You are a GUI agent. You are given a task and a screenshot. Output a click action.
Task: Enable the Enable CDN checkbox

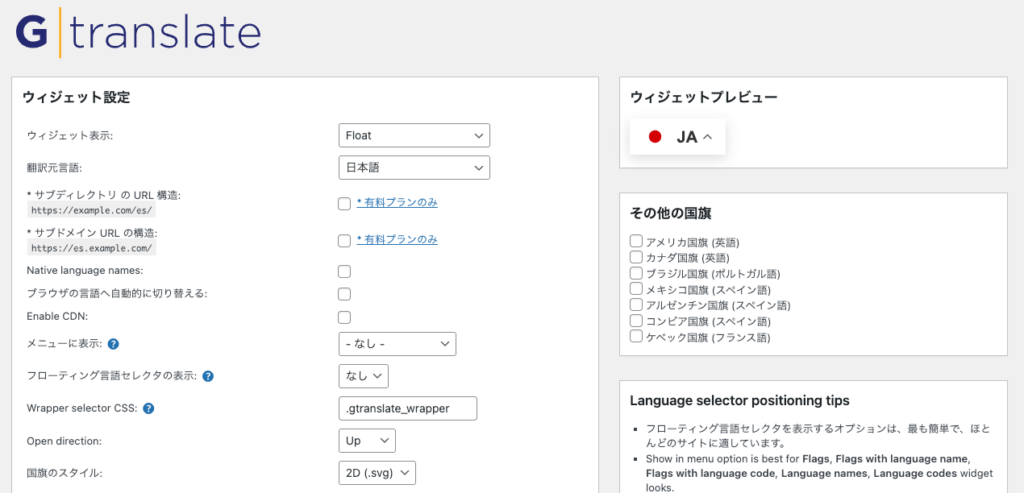344,317
